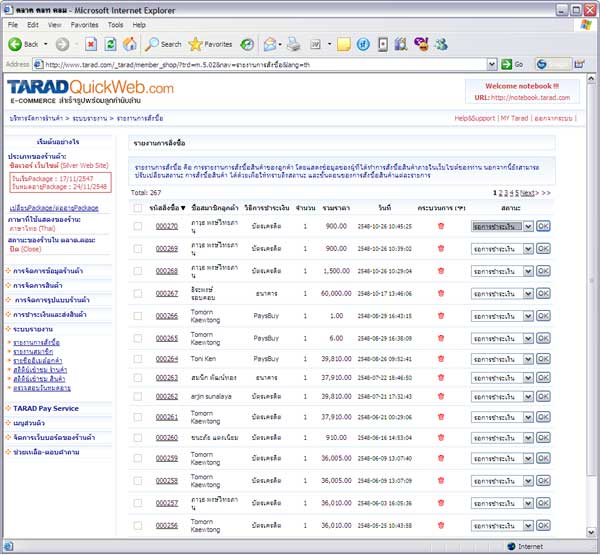Delete order 000258 using red trash icon
The height and width of the screenshot is (555, 600).
coord(441,480)
